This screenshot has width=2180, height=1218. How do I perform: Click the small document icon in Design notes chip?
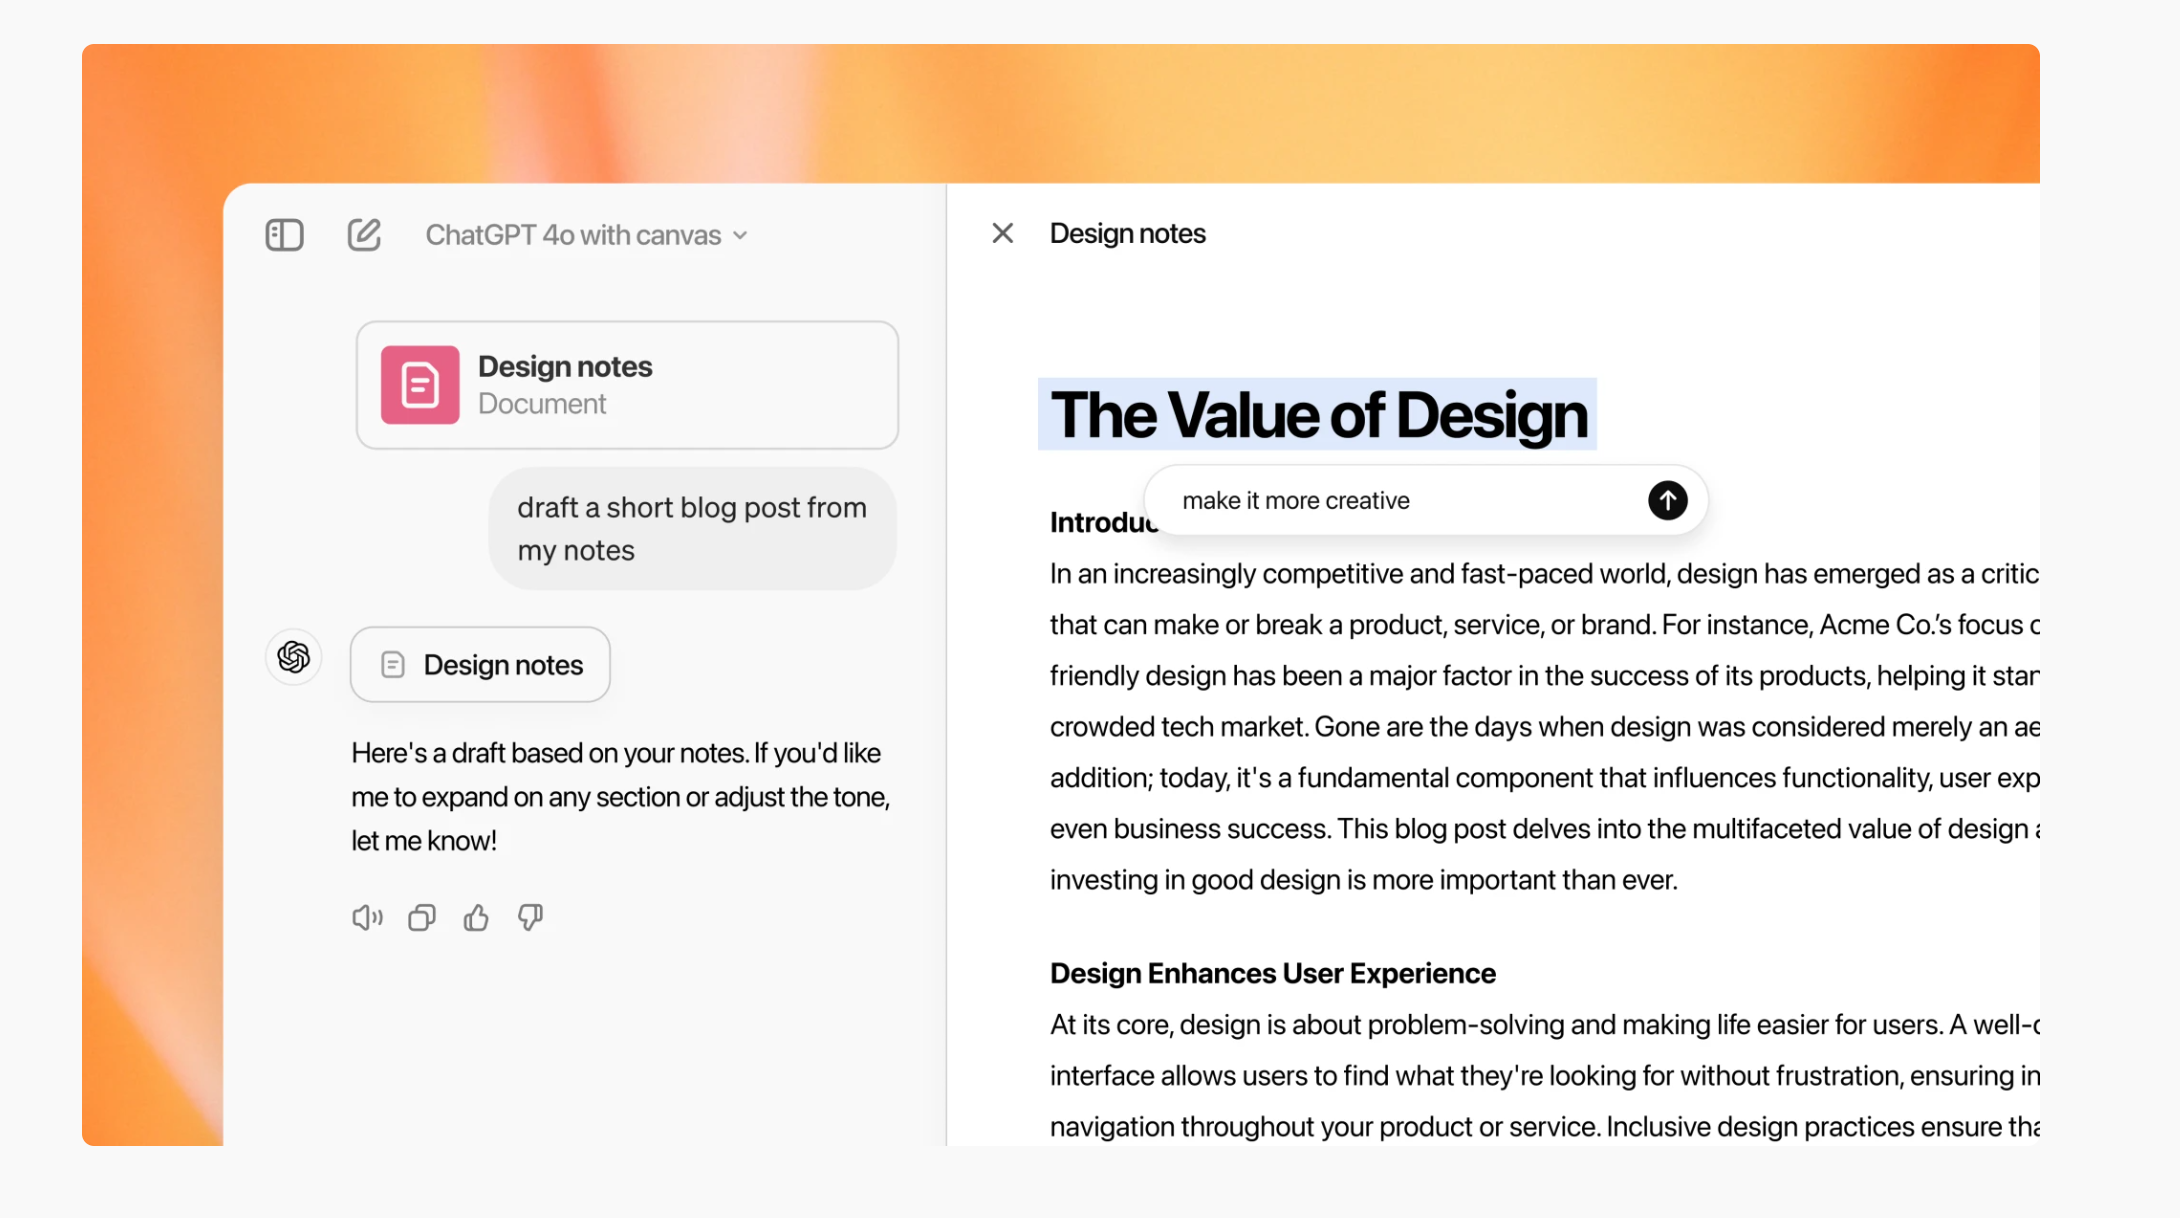(393, 665)
